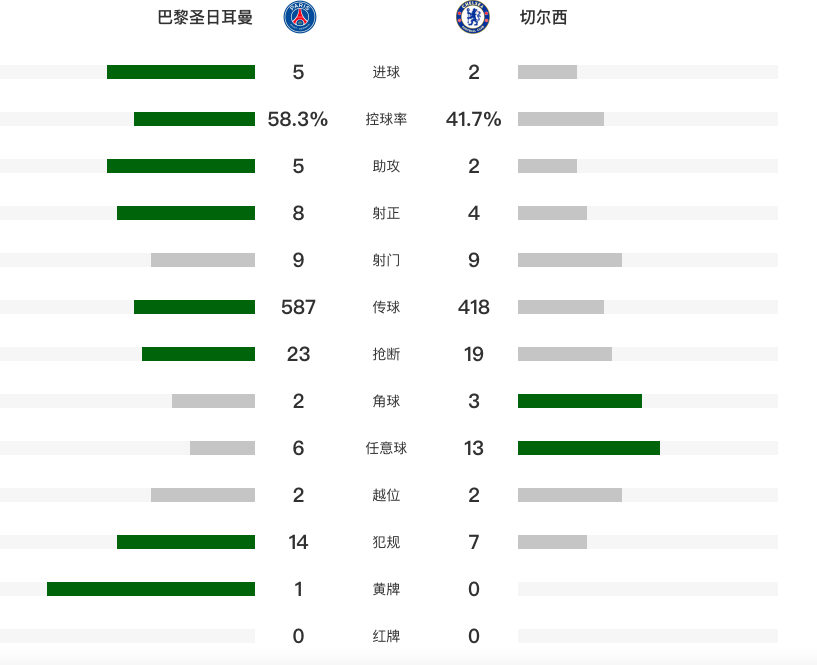Image resolution: width=817 pixels, height=665 pixels.
Task: Click PSG's green 进球 bar
Action: tap(181, 72)
